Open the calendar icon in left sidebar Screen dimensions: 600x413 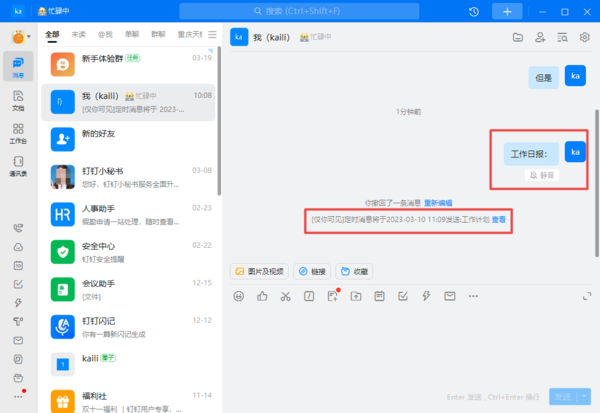(x=18, y=267)
